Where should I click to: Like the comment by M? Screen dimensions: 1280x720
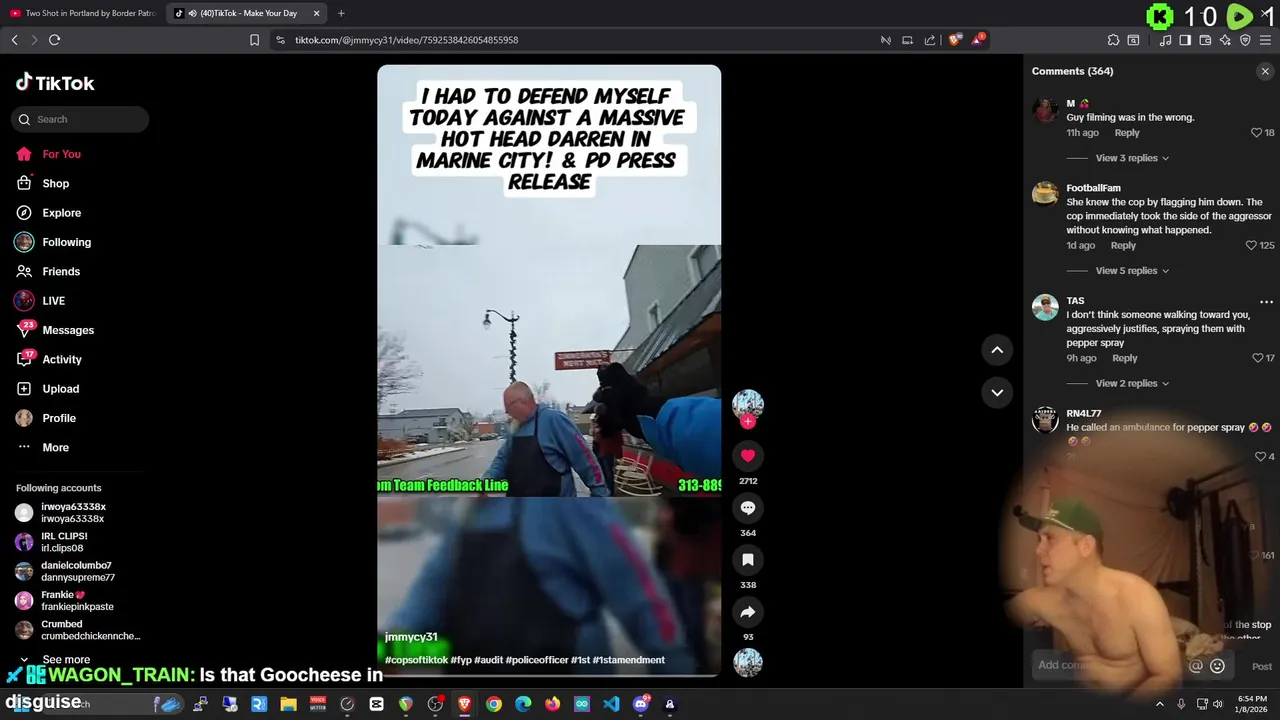[1257, 133]
